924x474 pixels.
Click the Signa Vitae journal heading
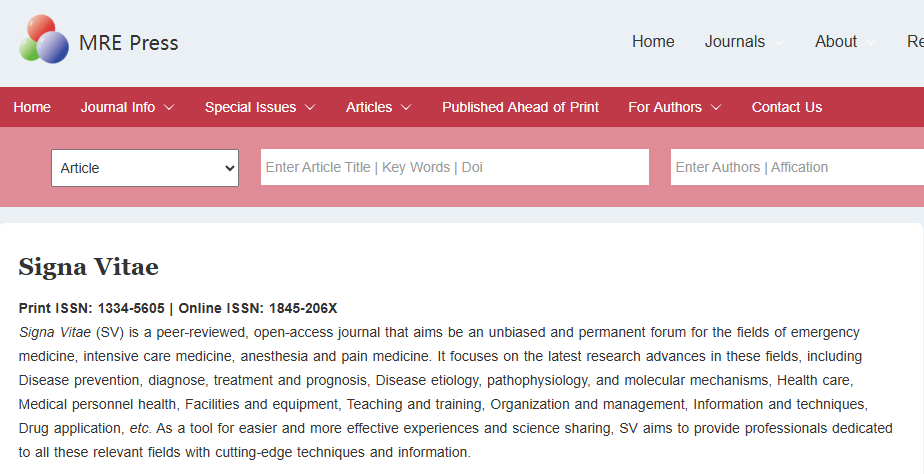coord(88,267)
